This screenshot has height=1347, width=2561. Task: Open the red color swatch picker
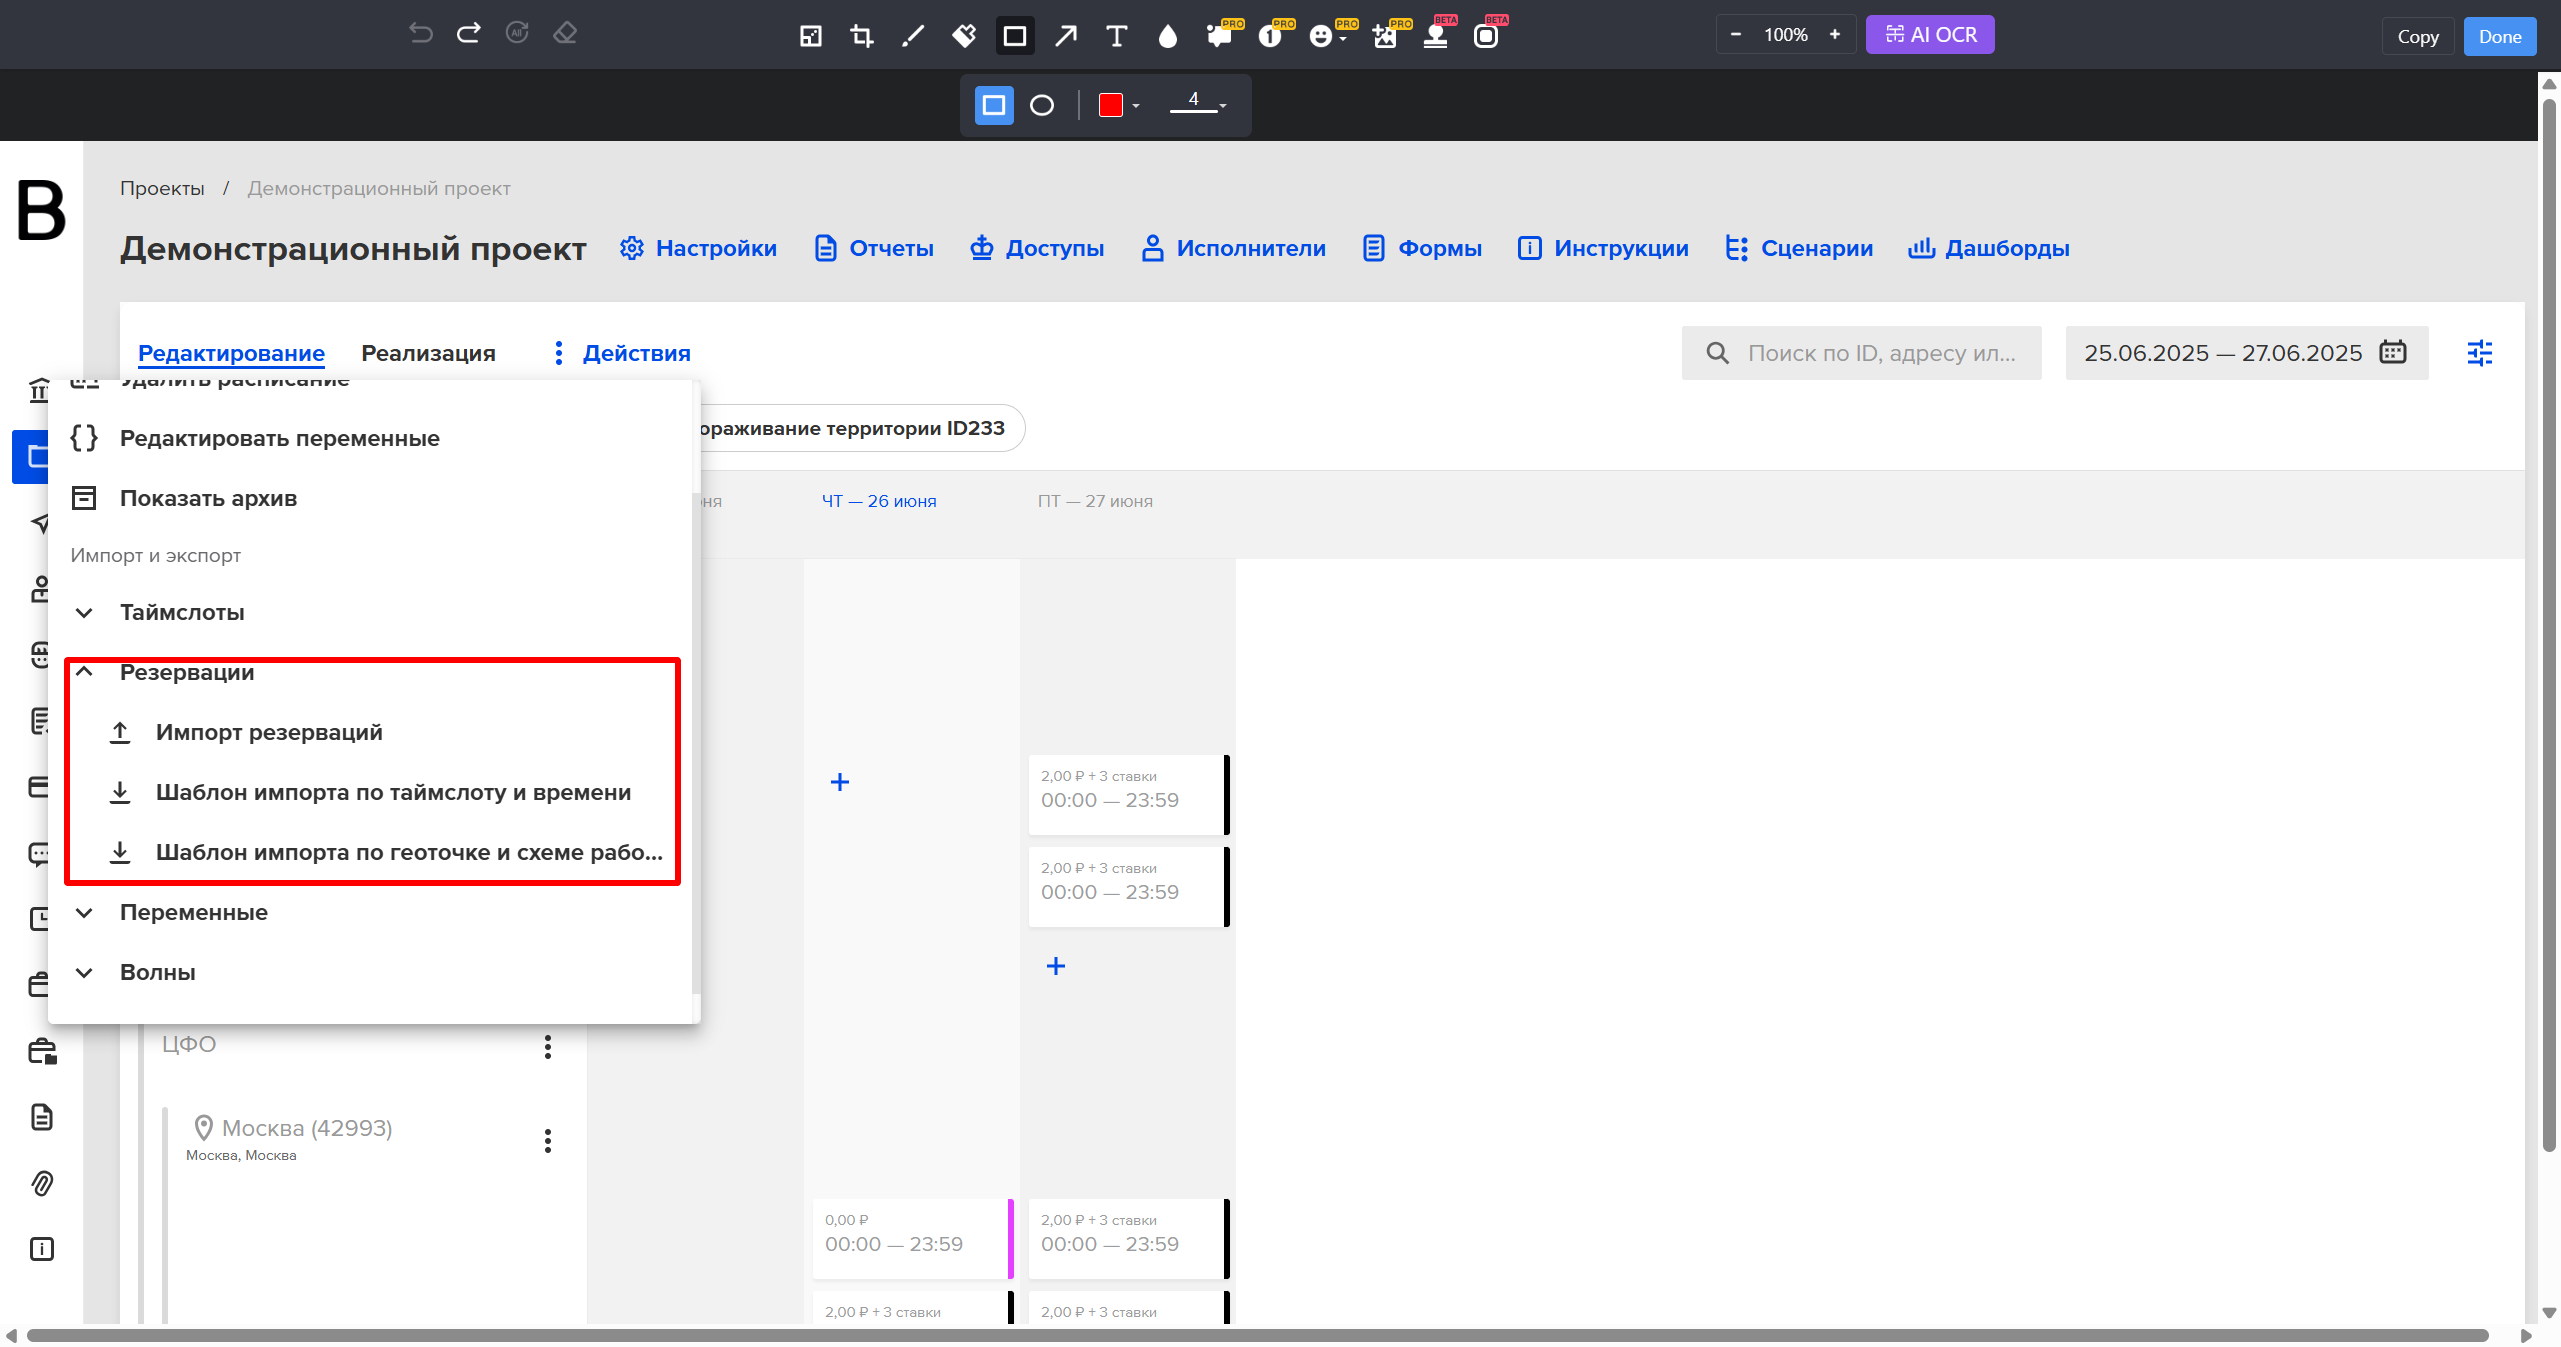1118,105
